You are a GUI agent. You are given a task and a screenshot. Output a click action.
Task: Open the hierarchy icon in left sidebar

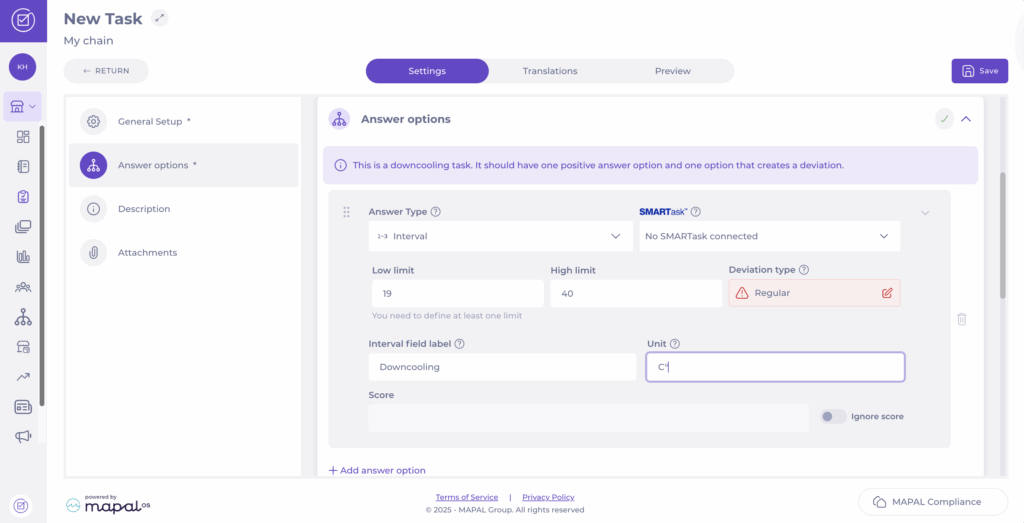coord(23,317)
